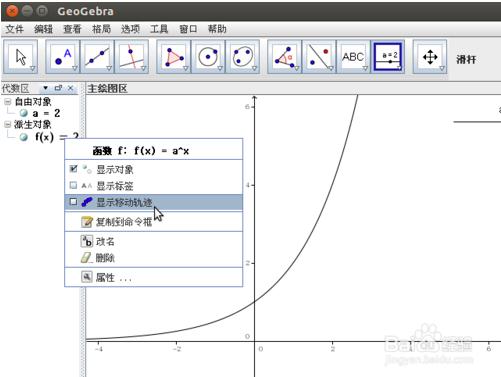This screenshot has width=501, height=377.
Task: Select the Move arrow tool
Action: coord(20,57)
